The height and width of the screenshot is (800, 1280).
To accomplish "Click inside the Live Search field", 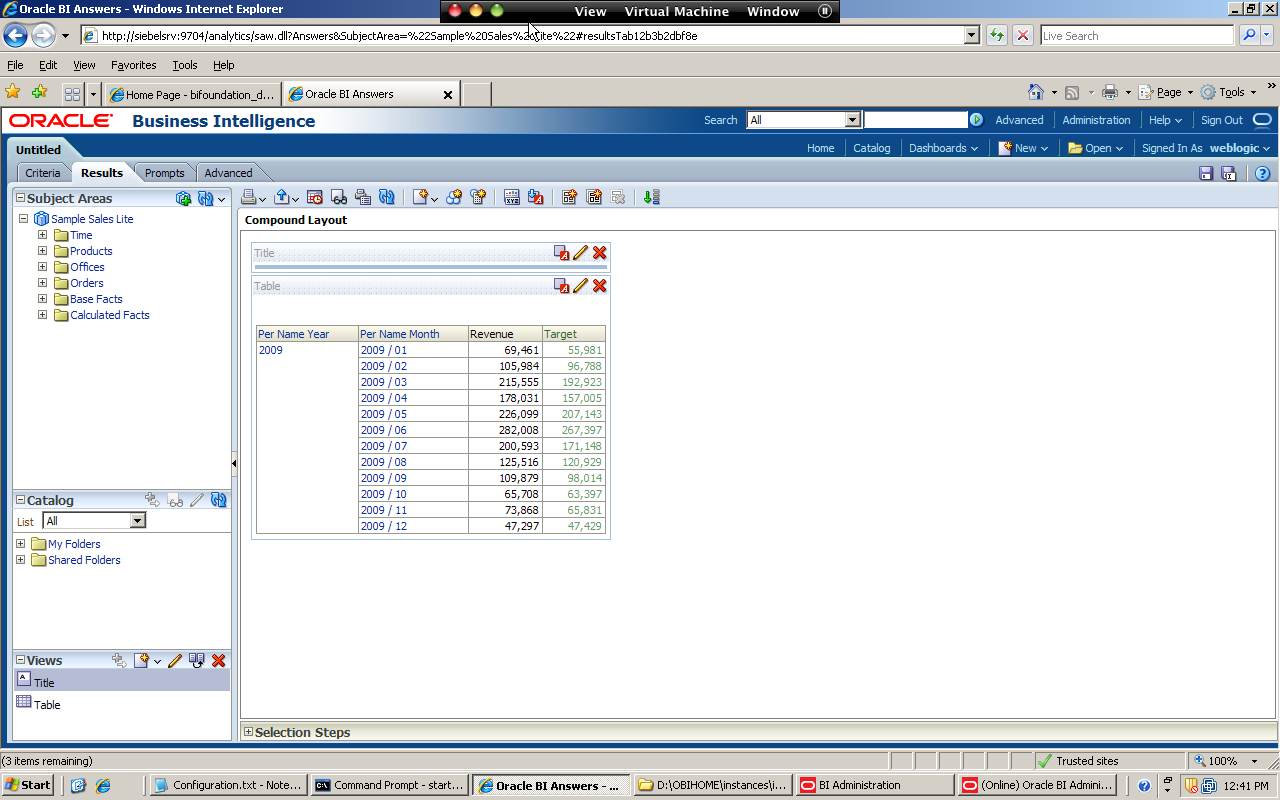I will [1135, 35].
